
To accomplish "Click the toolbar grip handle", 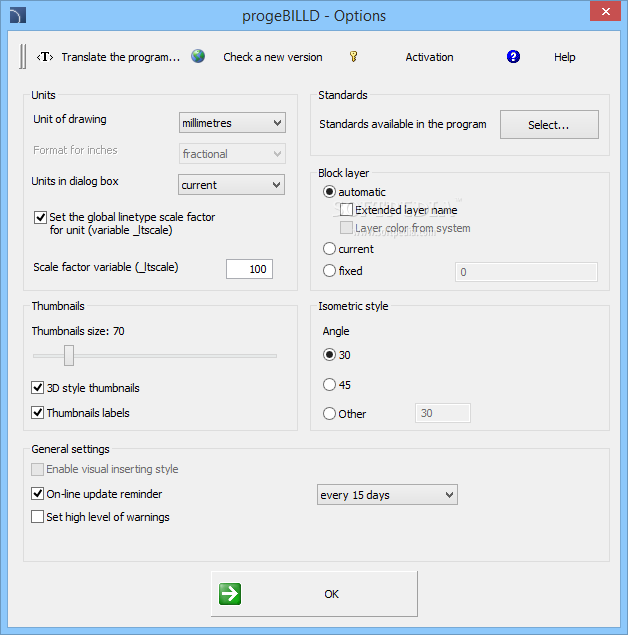I will coord(23,57).
